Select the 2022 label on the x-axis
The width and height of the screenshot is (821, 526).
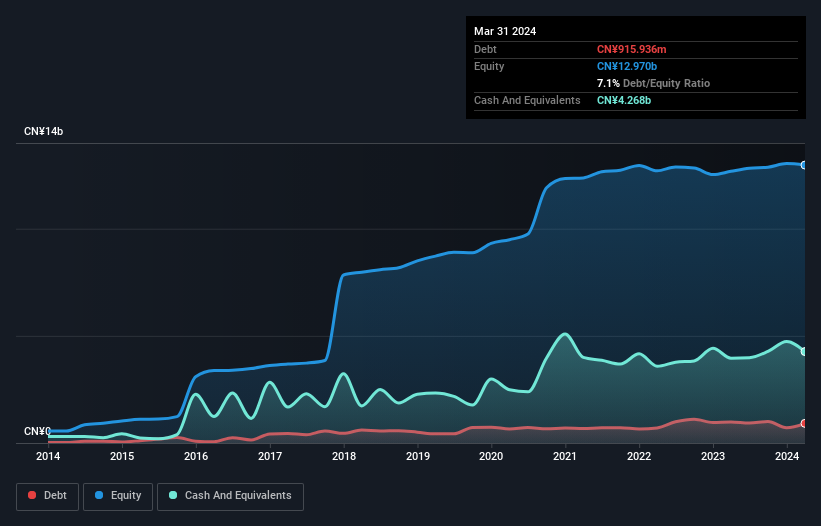pyautogui.click(x=639, y=457)
